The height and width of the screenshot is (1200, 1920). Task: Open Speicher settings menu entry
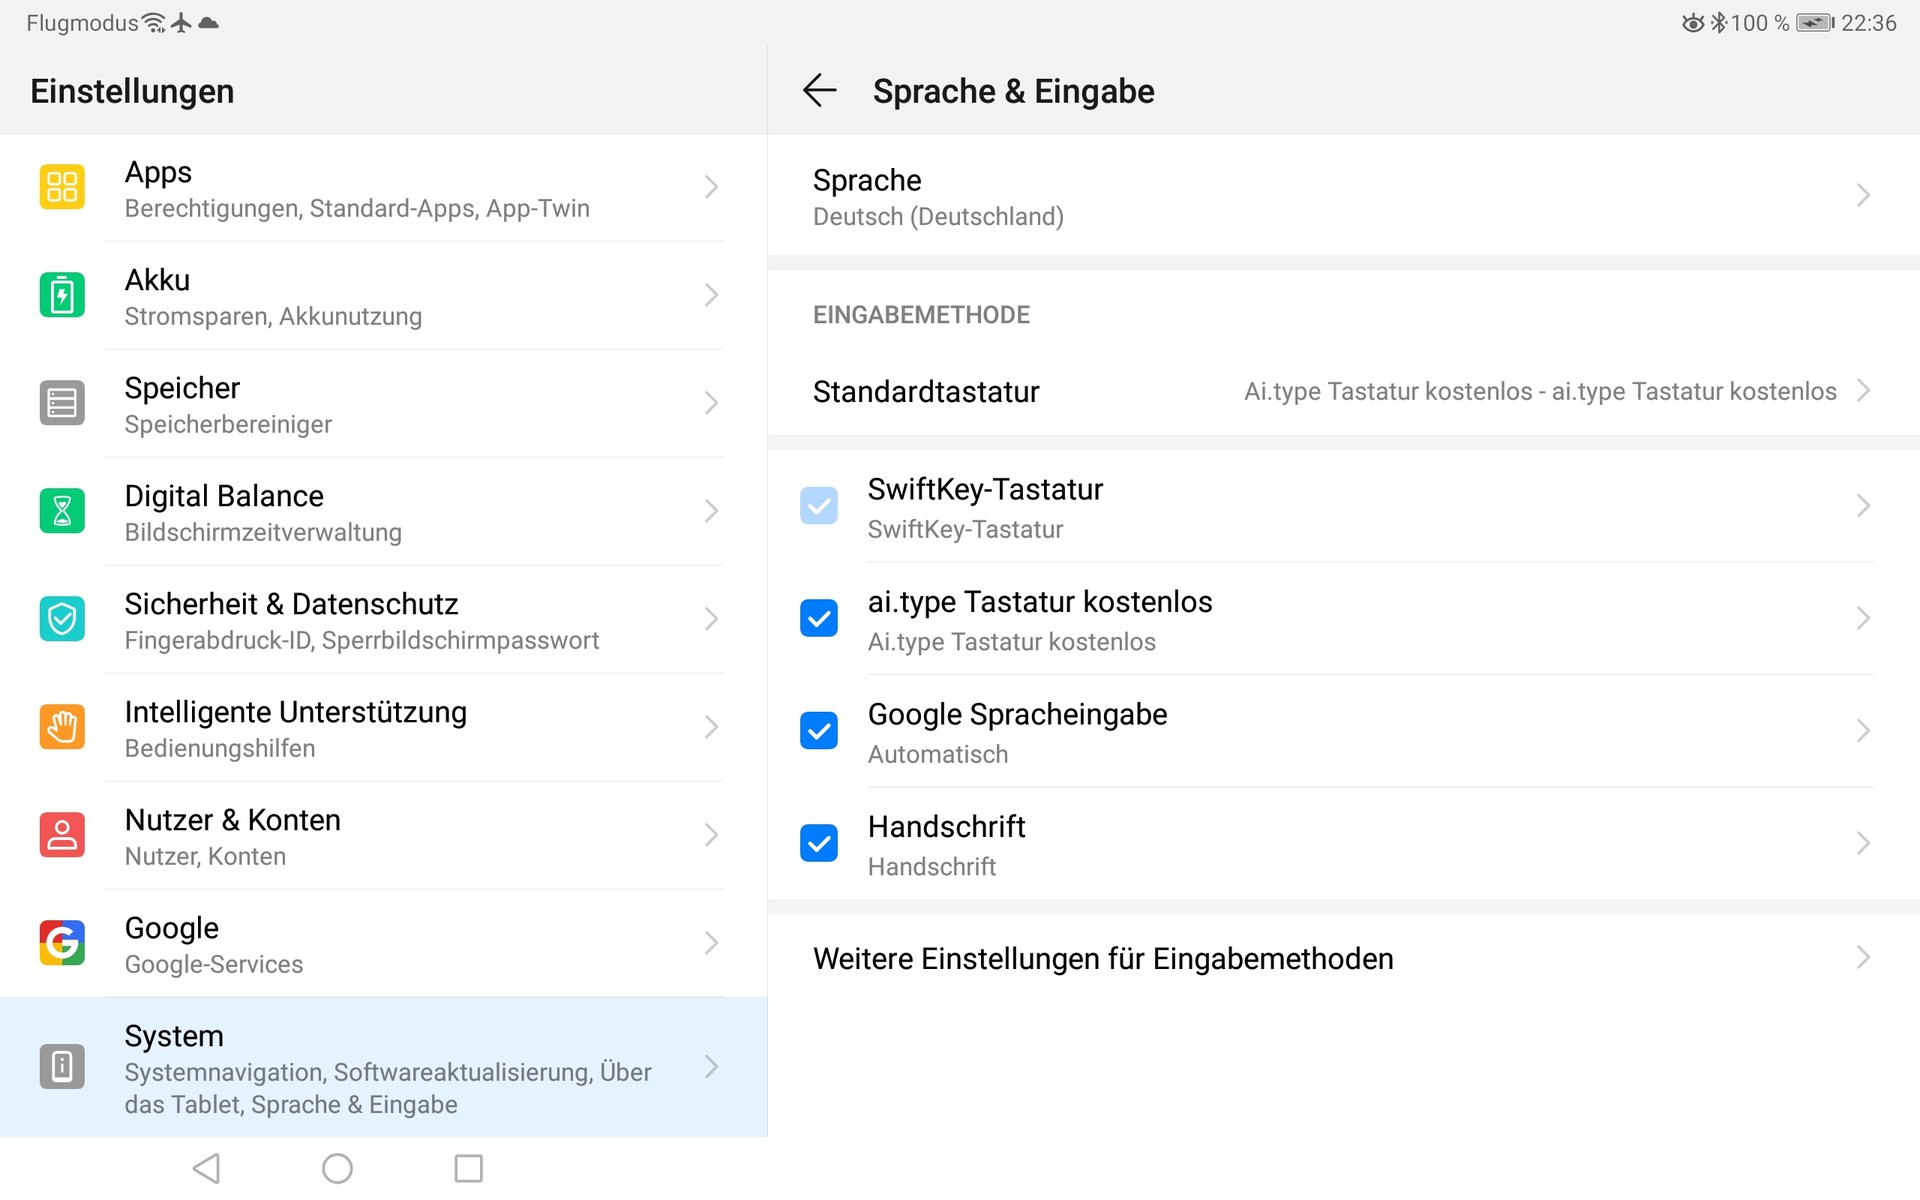[x=384, y=403]
